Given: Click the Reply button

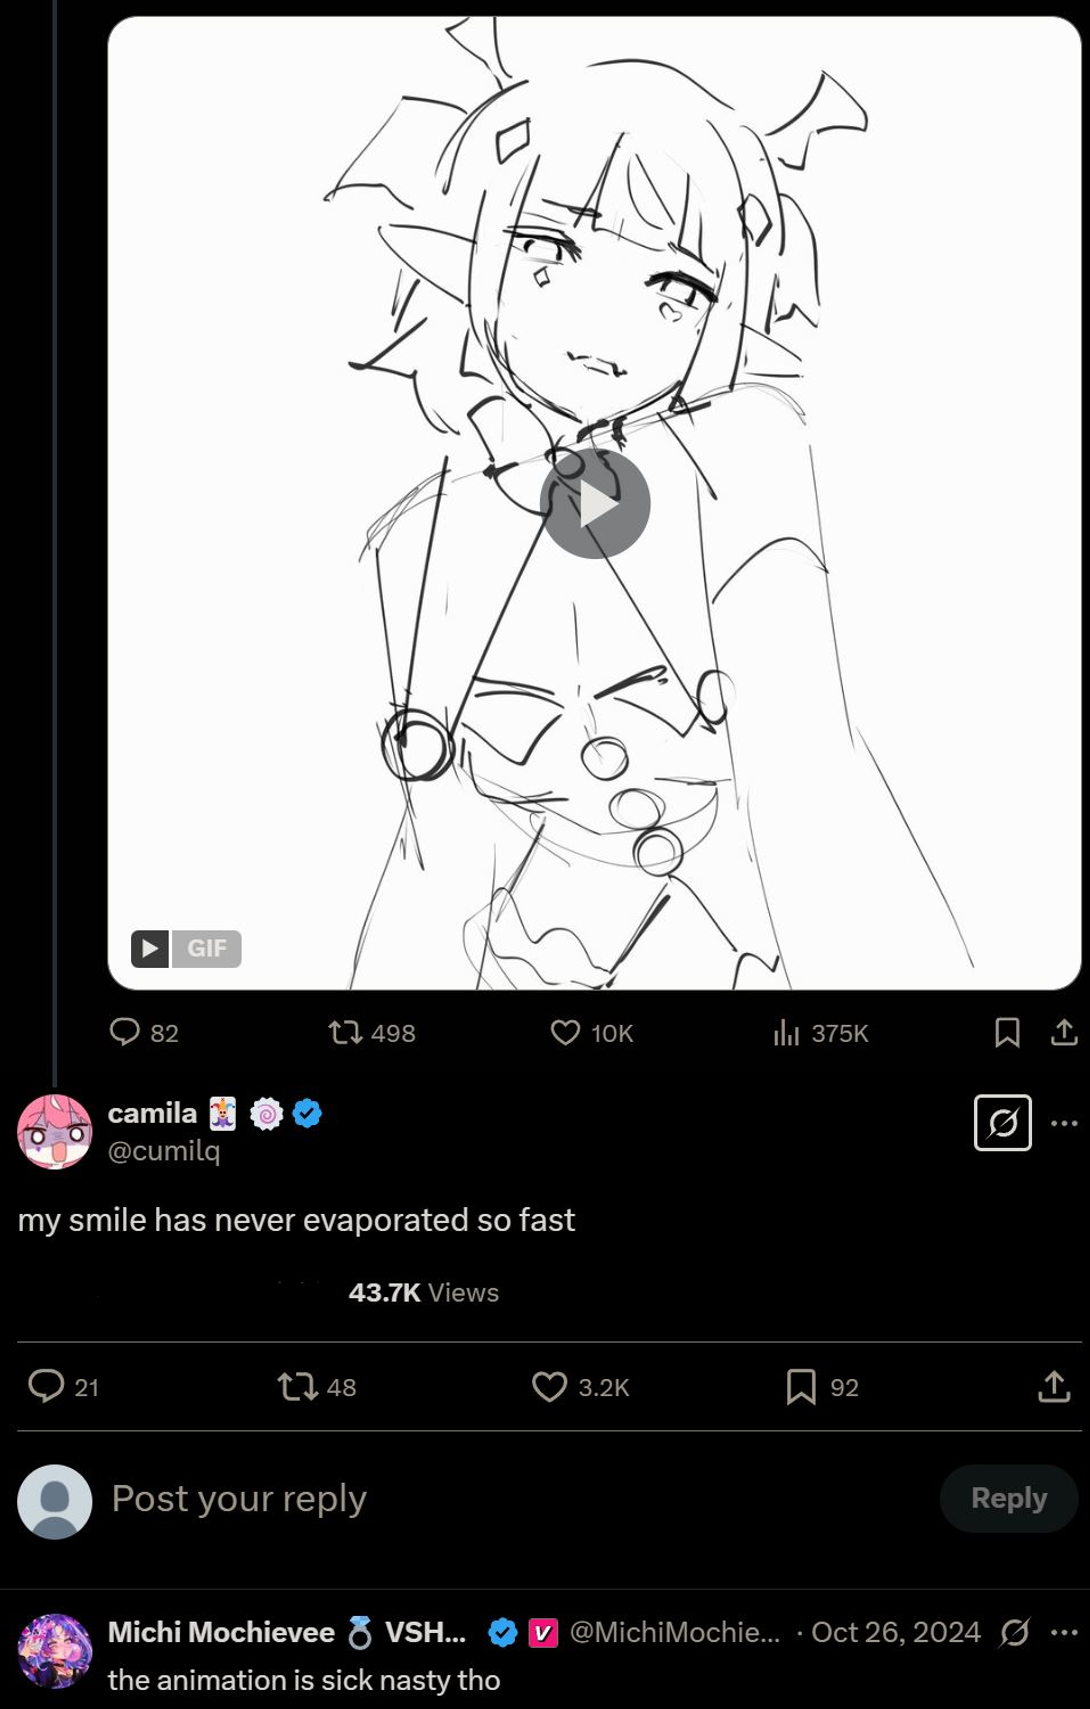Looking at the screenshot, I should 1009,1498.
